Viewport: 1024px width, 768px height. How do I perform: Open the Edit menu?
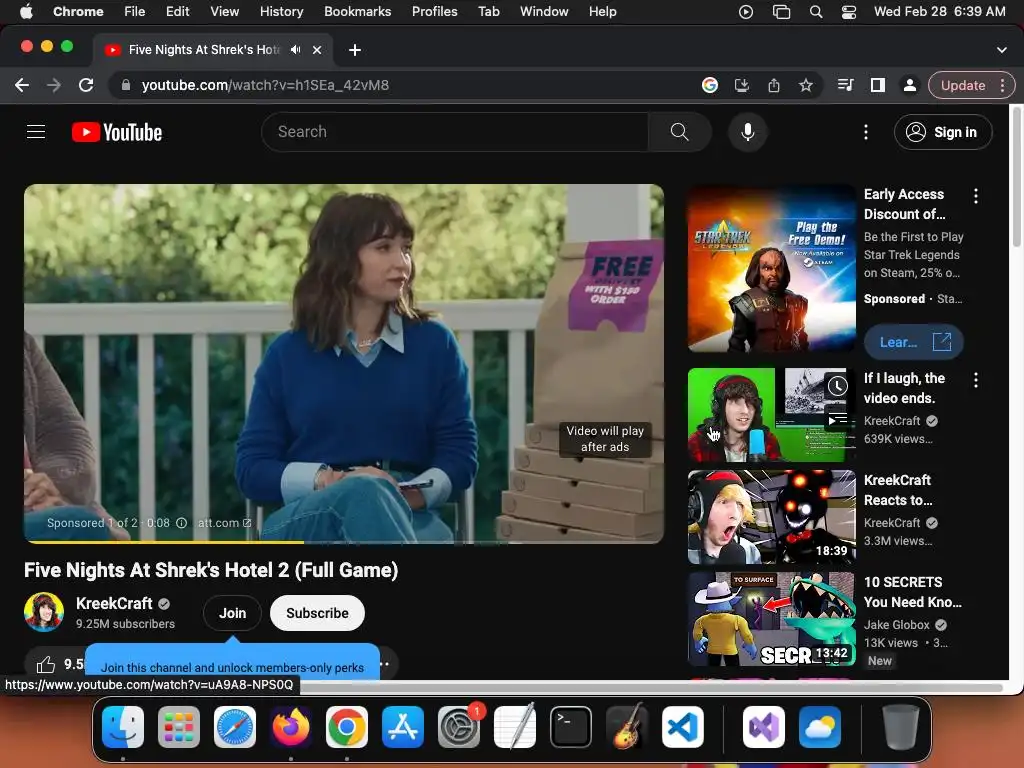(178, 11)
